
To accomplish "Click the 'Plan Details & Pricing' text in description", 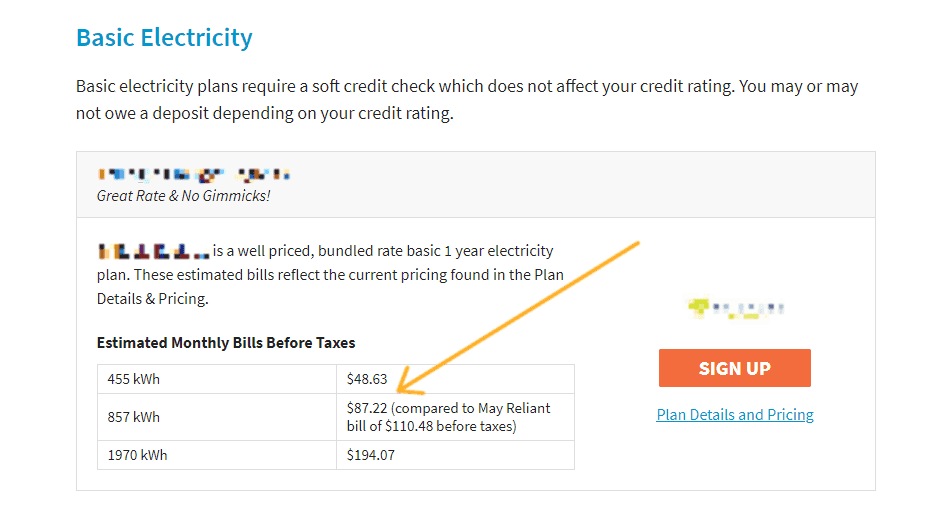I will tap(152, 299).
